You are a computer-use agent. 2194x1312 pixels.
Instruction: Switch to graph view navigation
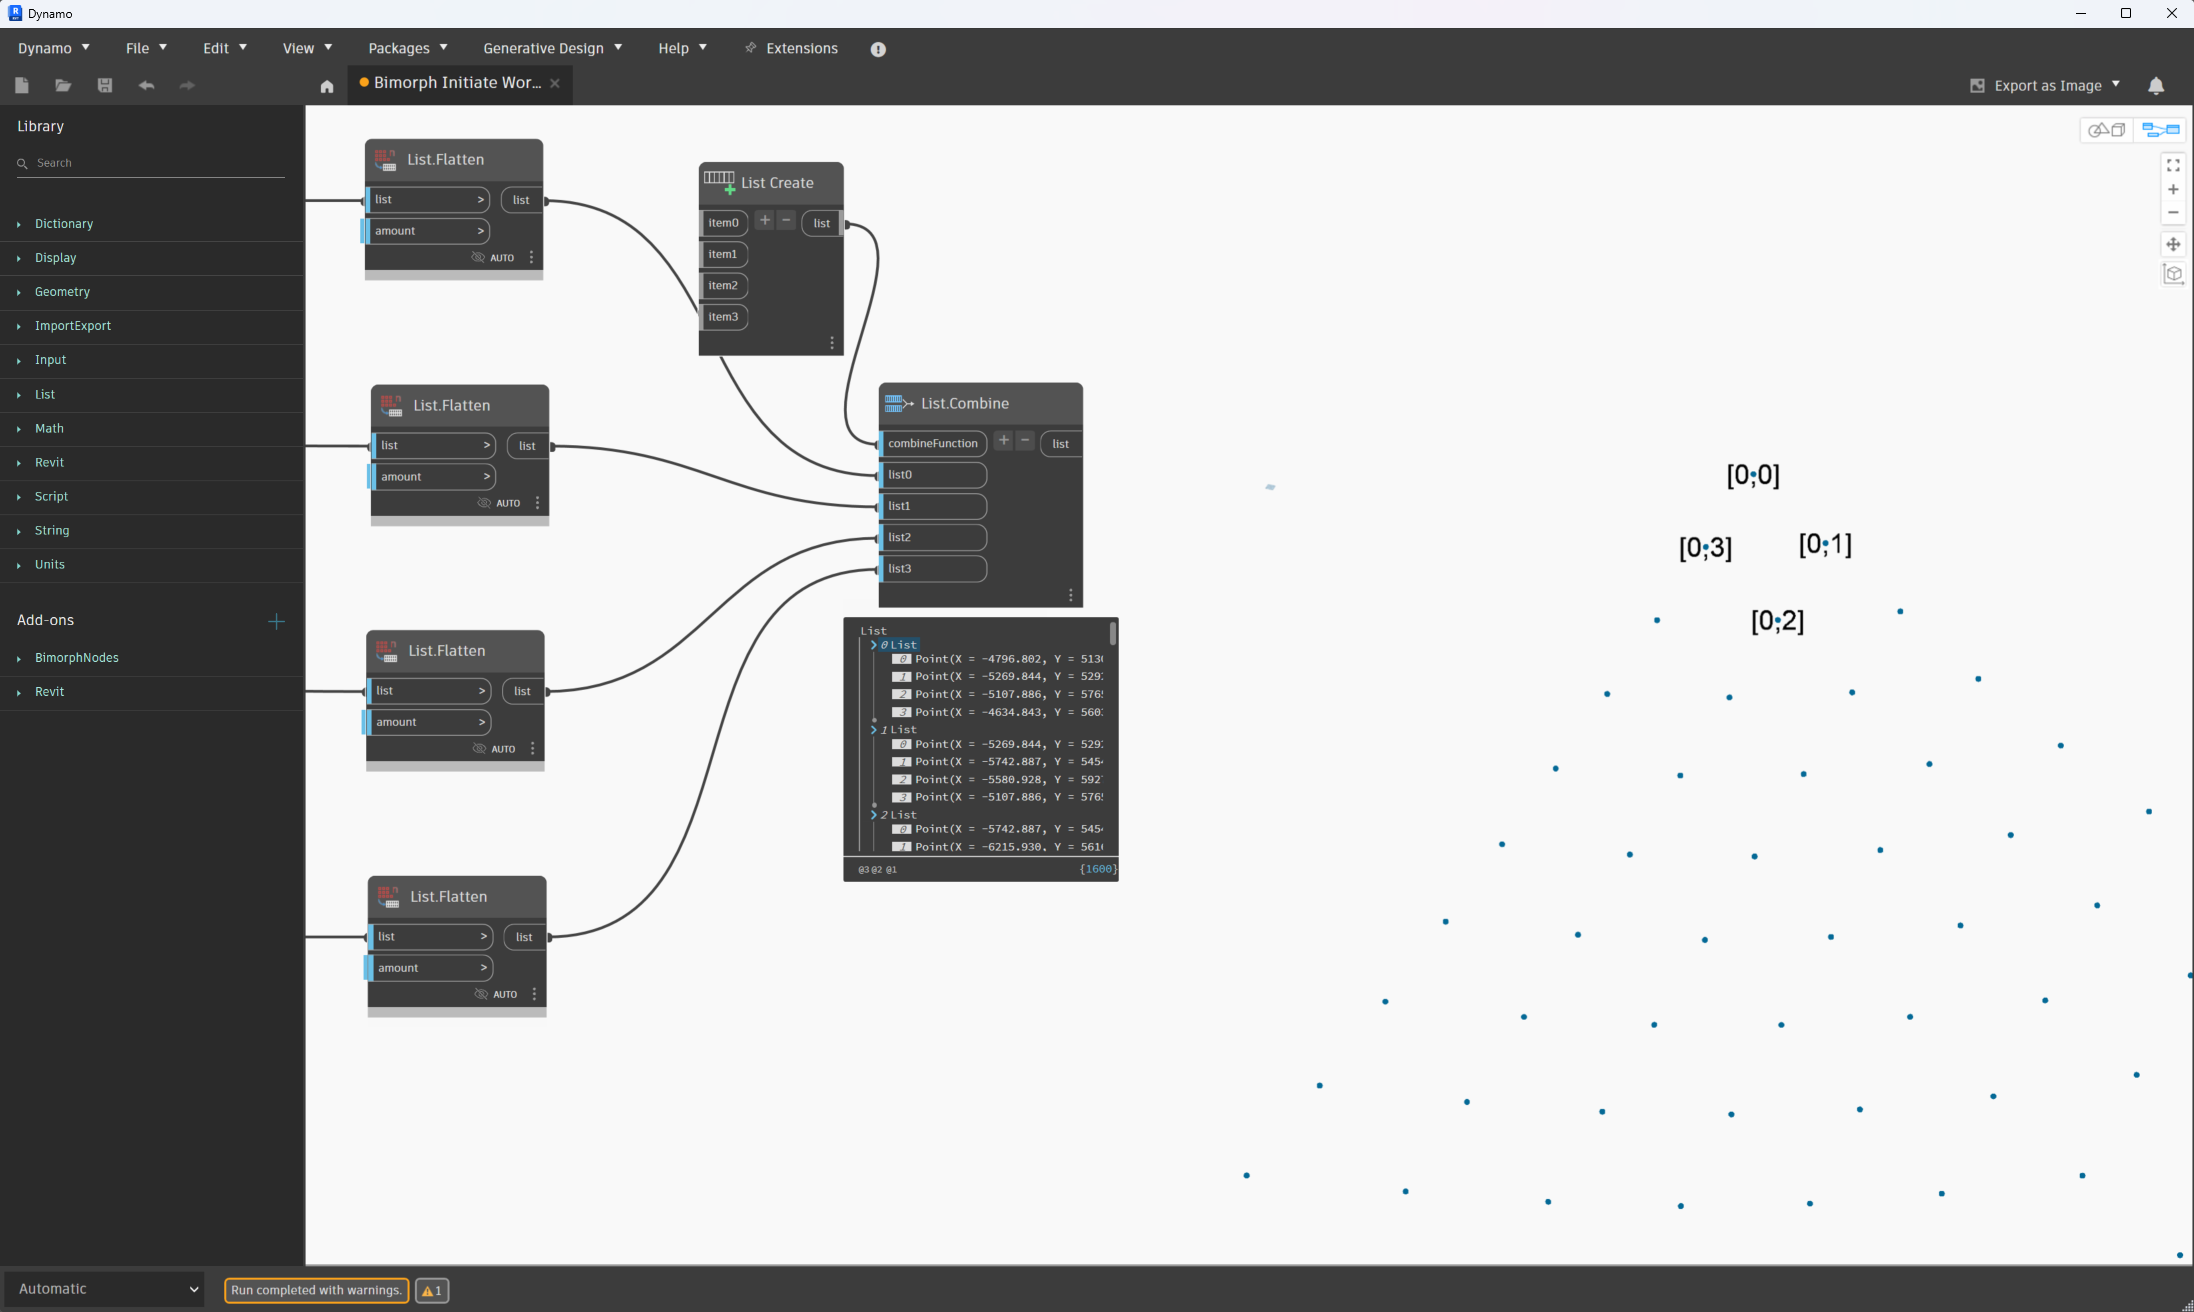(2160, 130)
